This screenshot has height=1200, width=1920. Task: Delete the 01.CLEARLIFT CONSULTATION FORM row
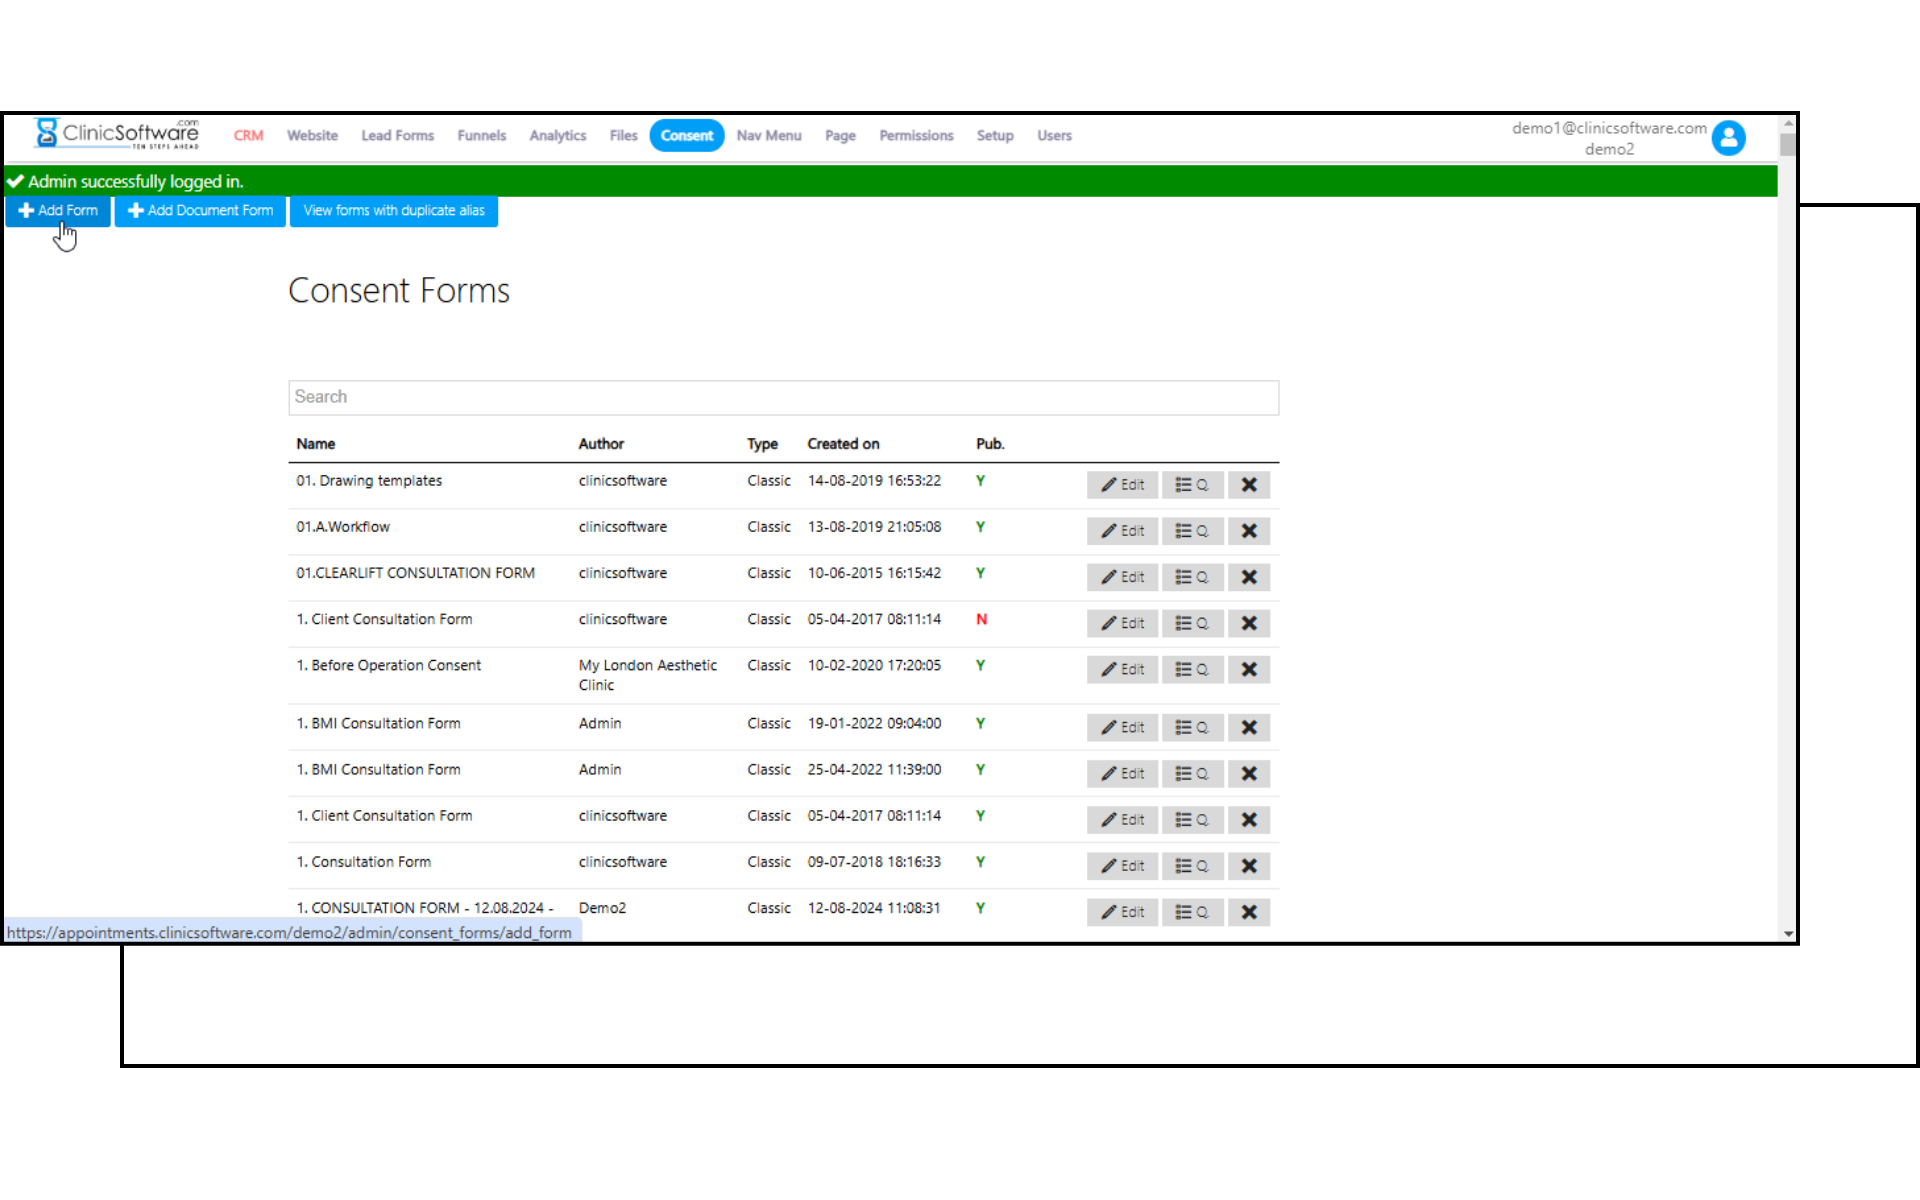1248,577
